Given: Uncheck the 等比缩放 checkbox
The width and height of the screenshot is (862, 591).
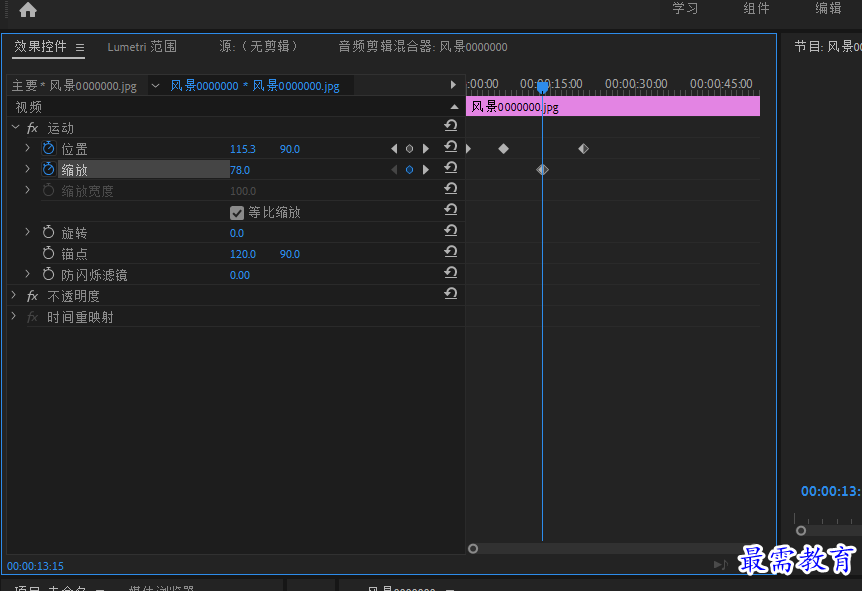Looking at the screenshot, I should [237, 213].
